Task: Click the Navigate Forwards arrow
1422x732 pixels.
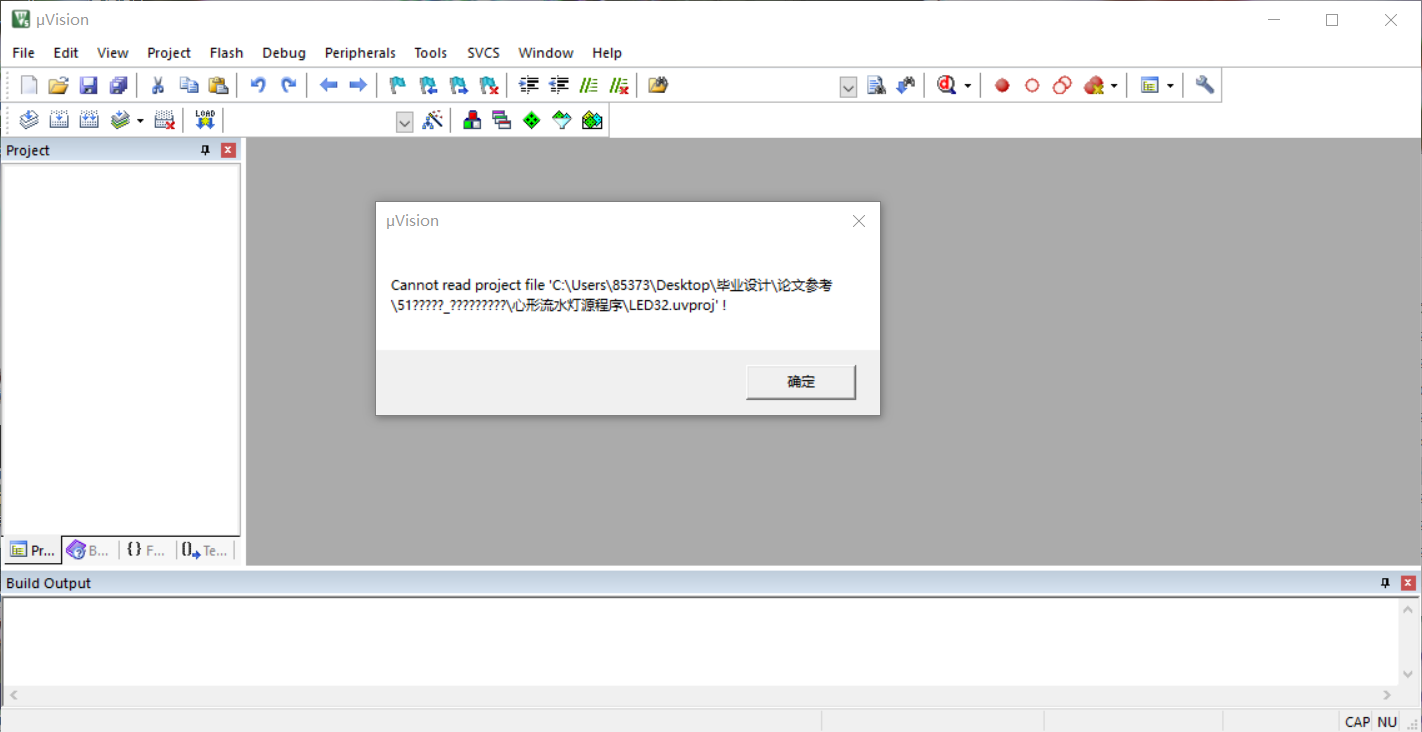Action: coord(357,85)
